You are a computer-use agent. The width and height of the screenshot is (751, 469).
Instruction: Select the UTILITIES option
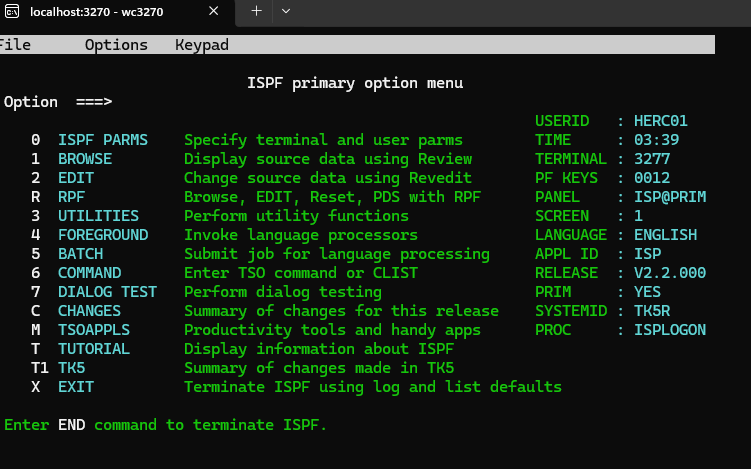(x=98, y=216)
